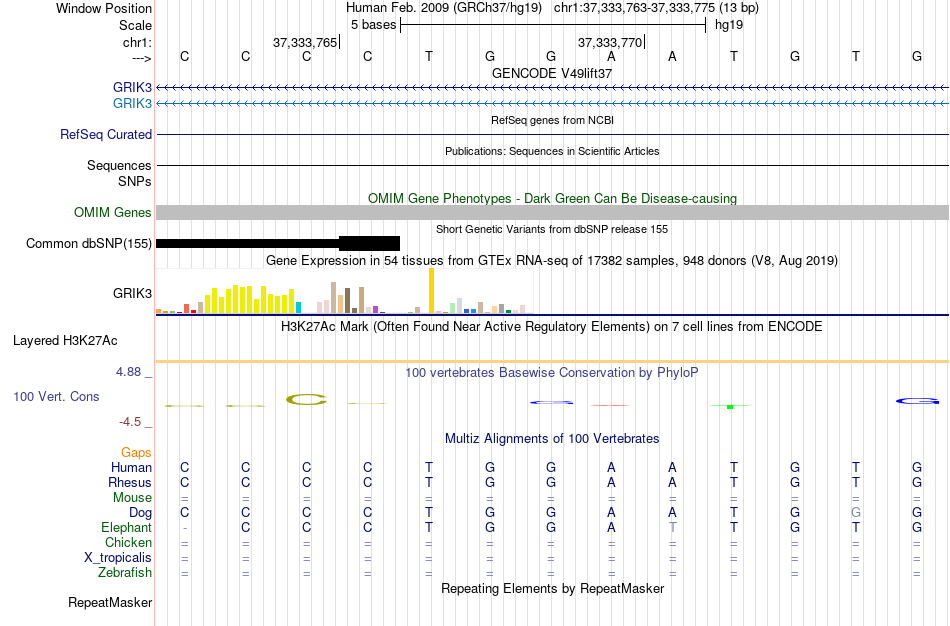Click the green T mark in the PhyloP track
Viewport: 950px width, 626px height.
pyautogui.click(x=730, y=406)
